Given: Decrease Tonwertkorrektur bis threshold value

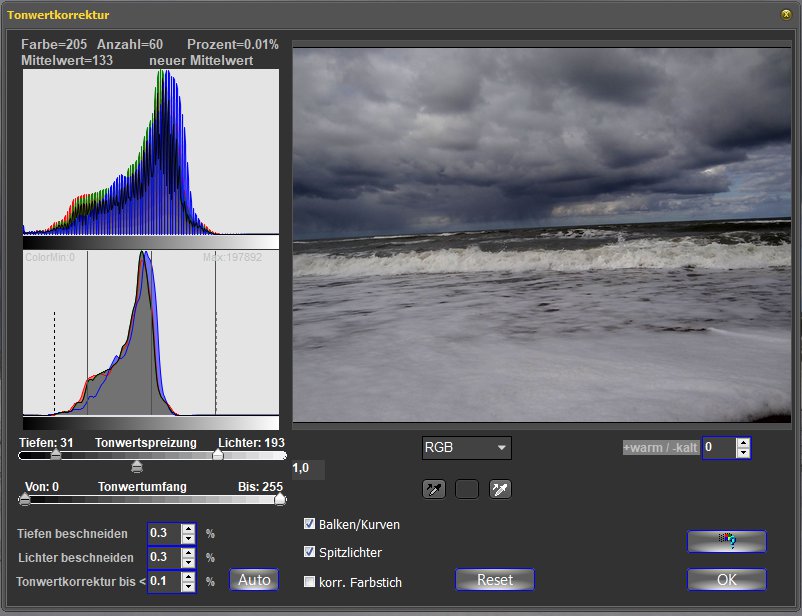Looking at the screenshot, I should [188, 586].
